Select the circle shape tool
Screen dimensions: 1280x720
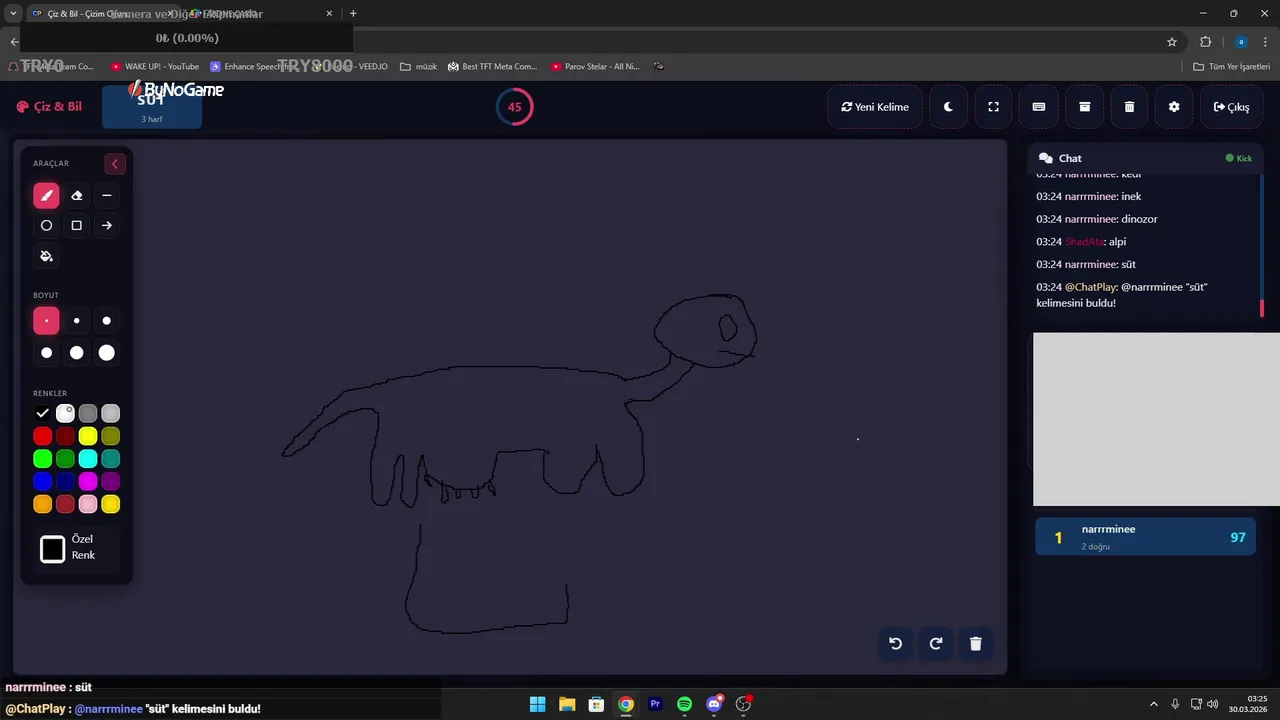(x=46, y=226)
